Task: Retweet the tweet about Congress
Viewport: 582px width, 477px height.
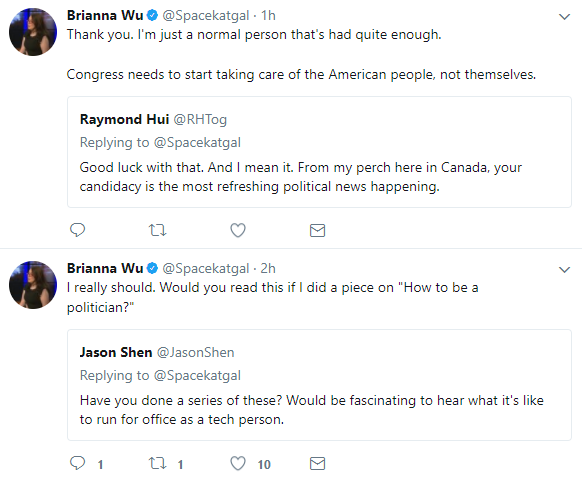Action: [x=158, y=231]
